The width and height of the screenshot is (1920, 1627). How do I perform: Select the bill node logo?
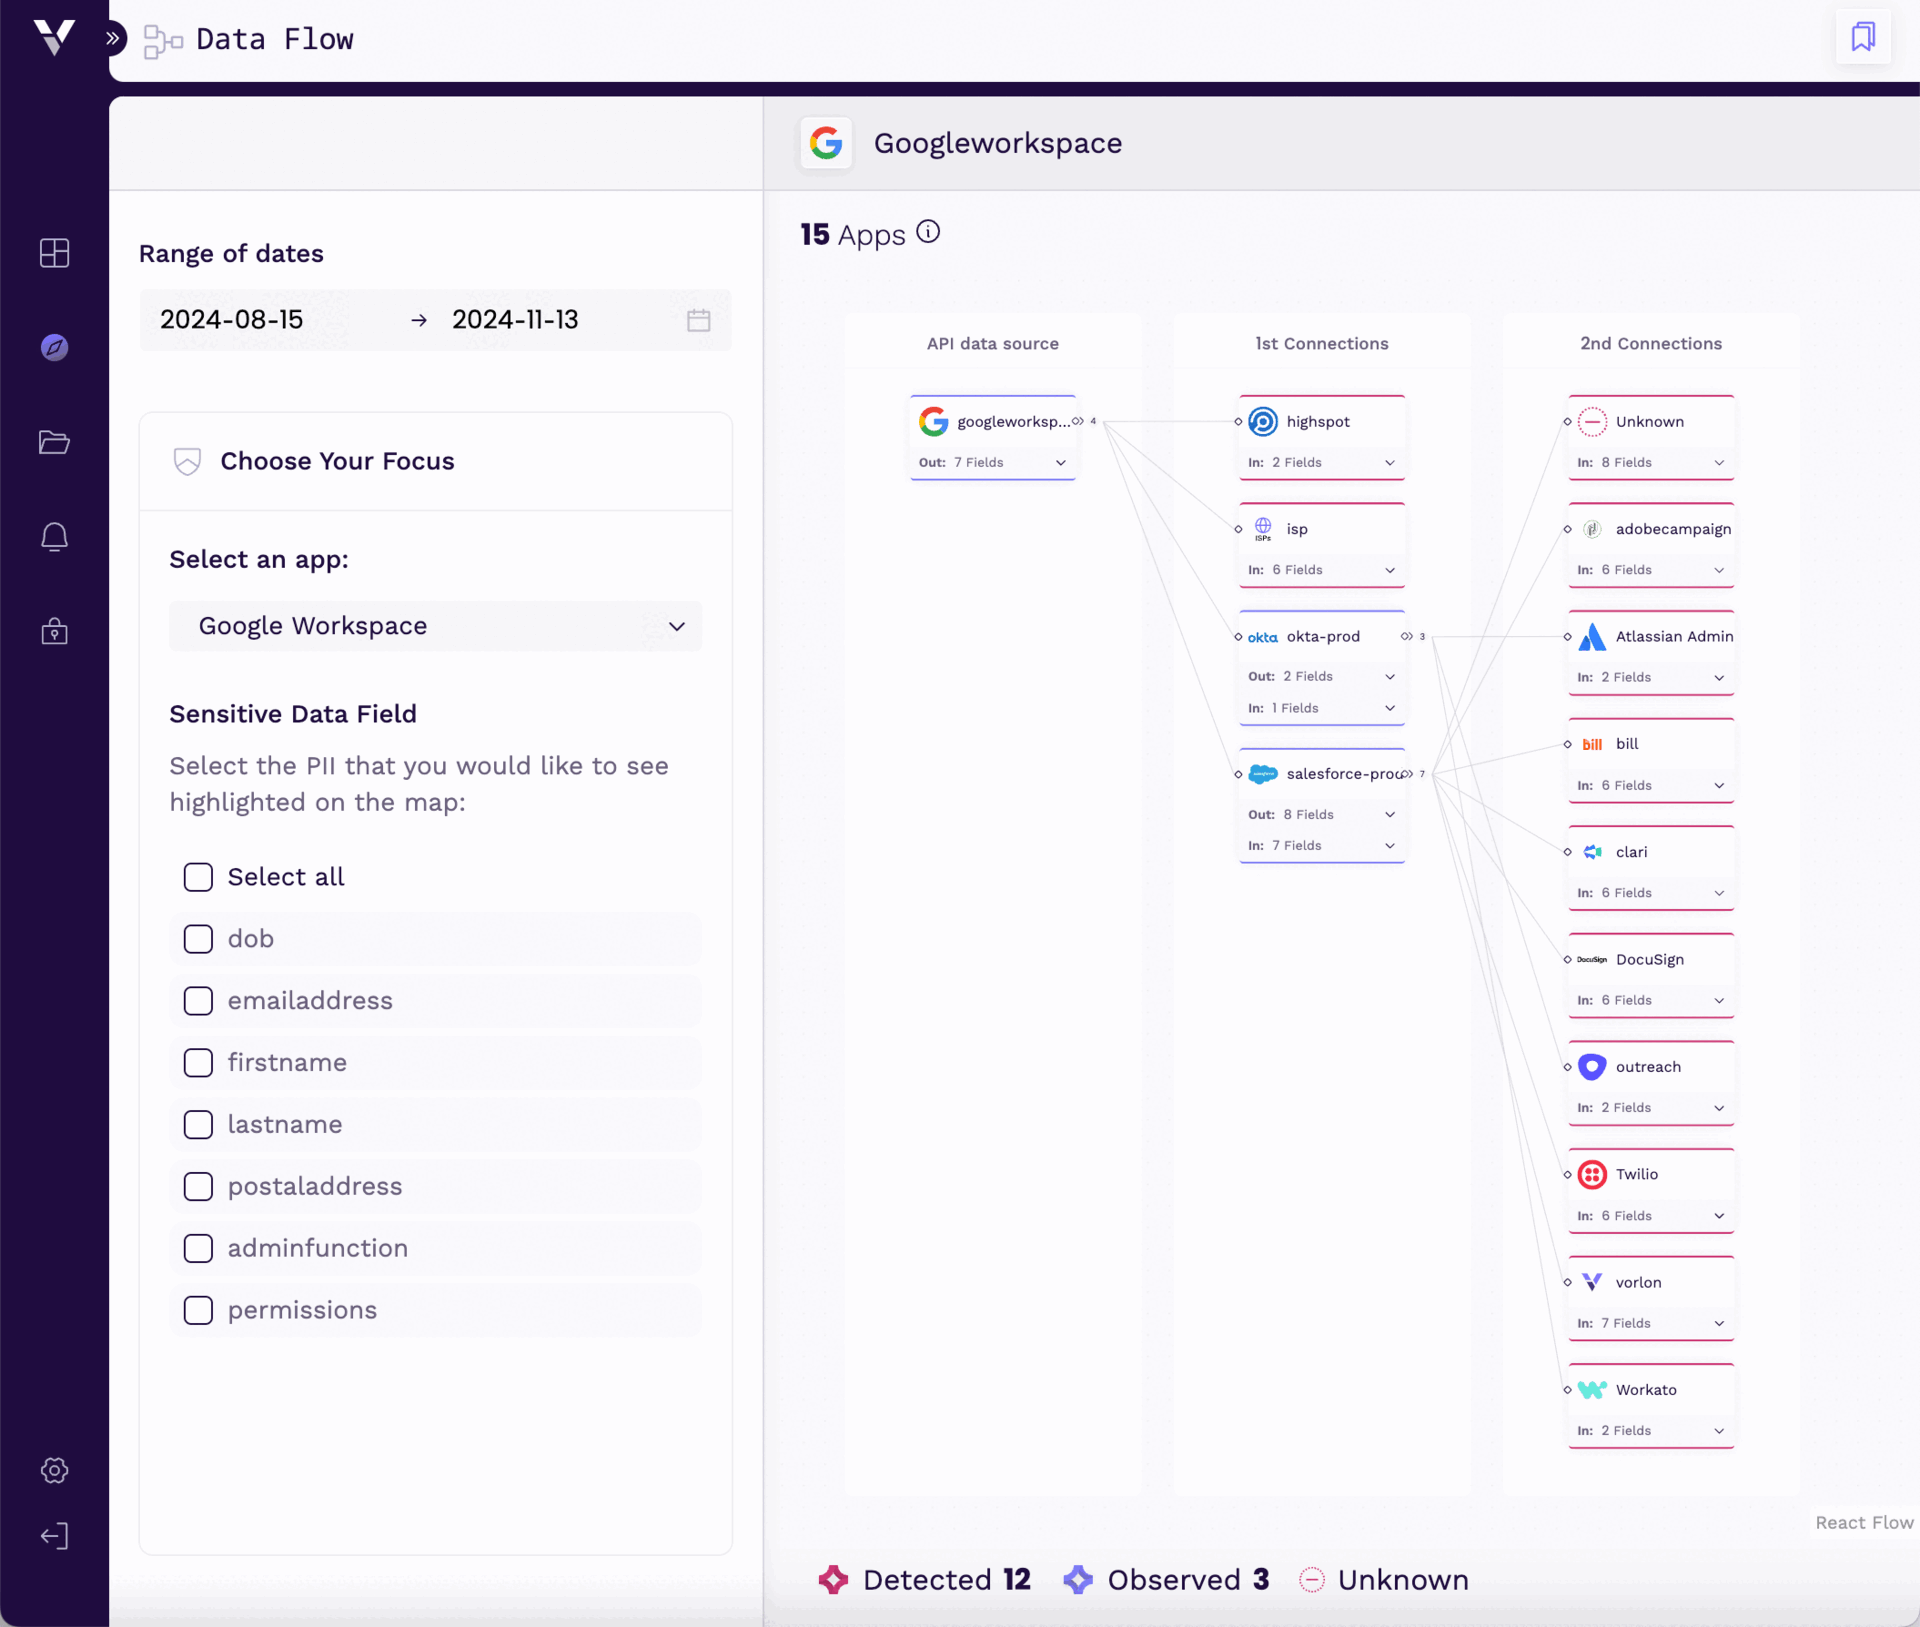1592,744
